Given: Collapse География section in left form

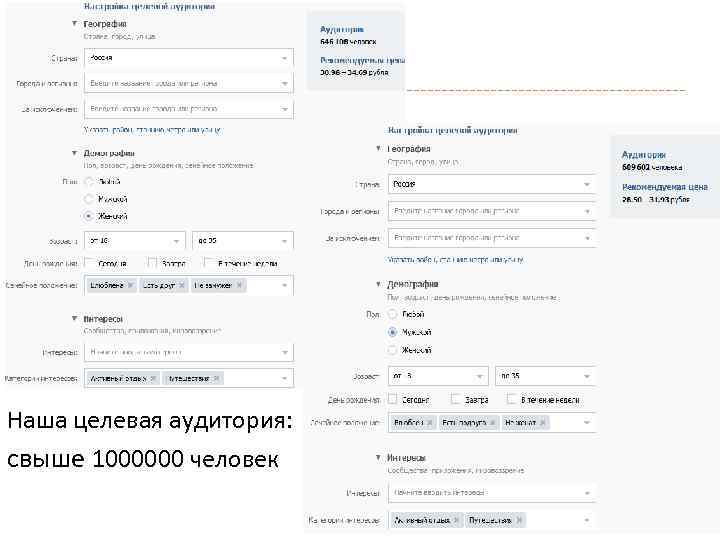Looking at the screenshot, I should [x=74, y=23].
